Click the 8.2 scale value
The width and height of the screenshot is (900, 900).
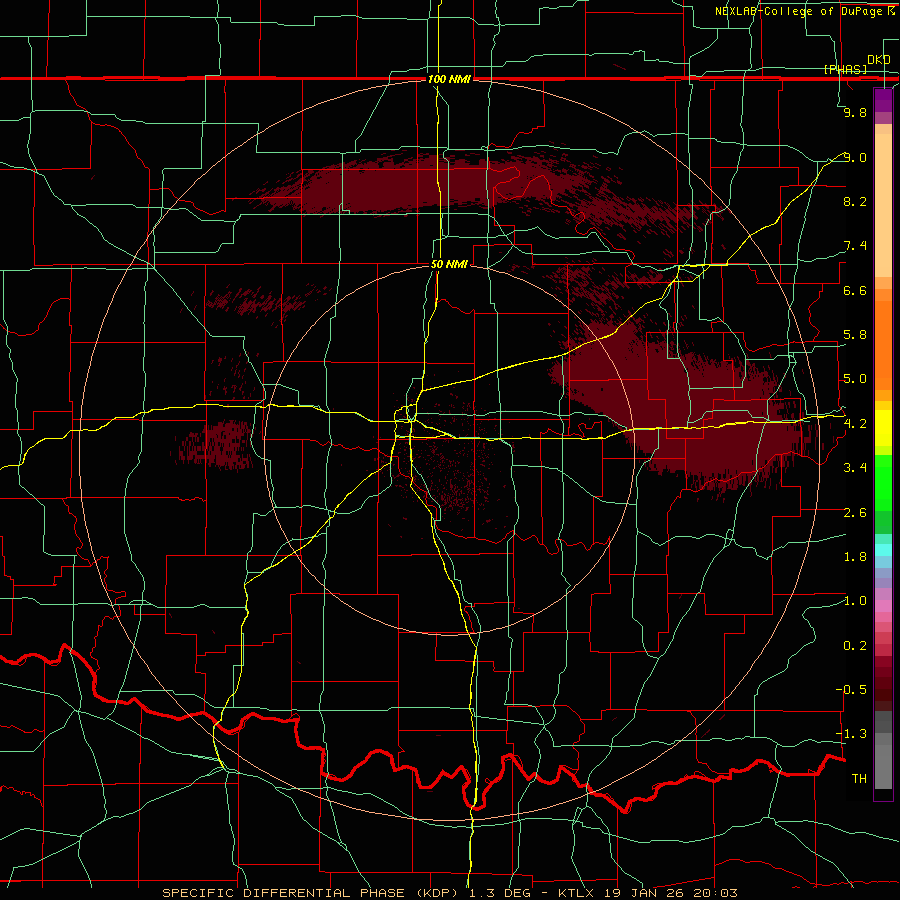(x=855, y=201)
